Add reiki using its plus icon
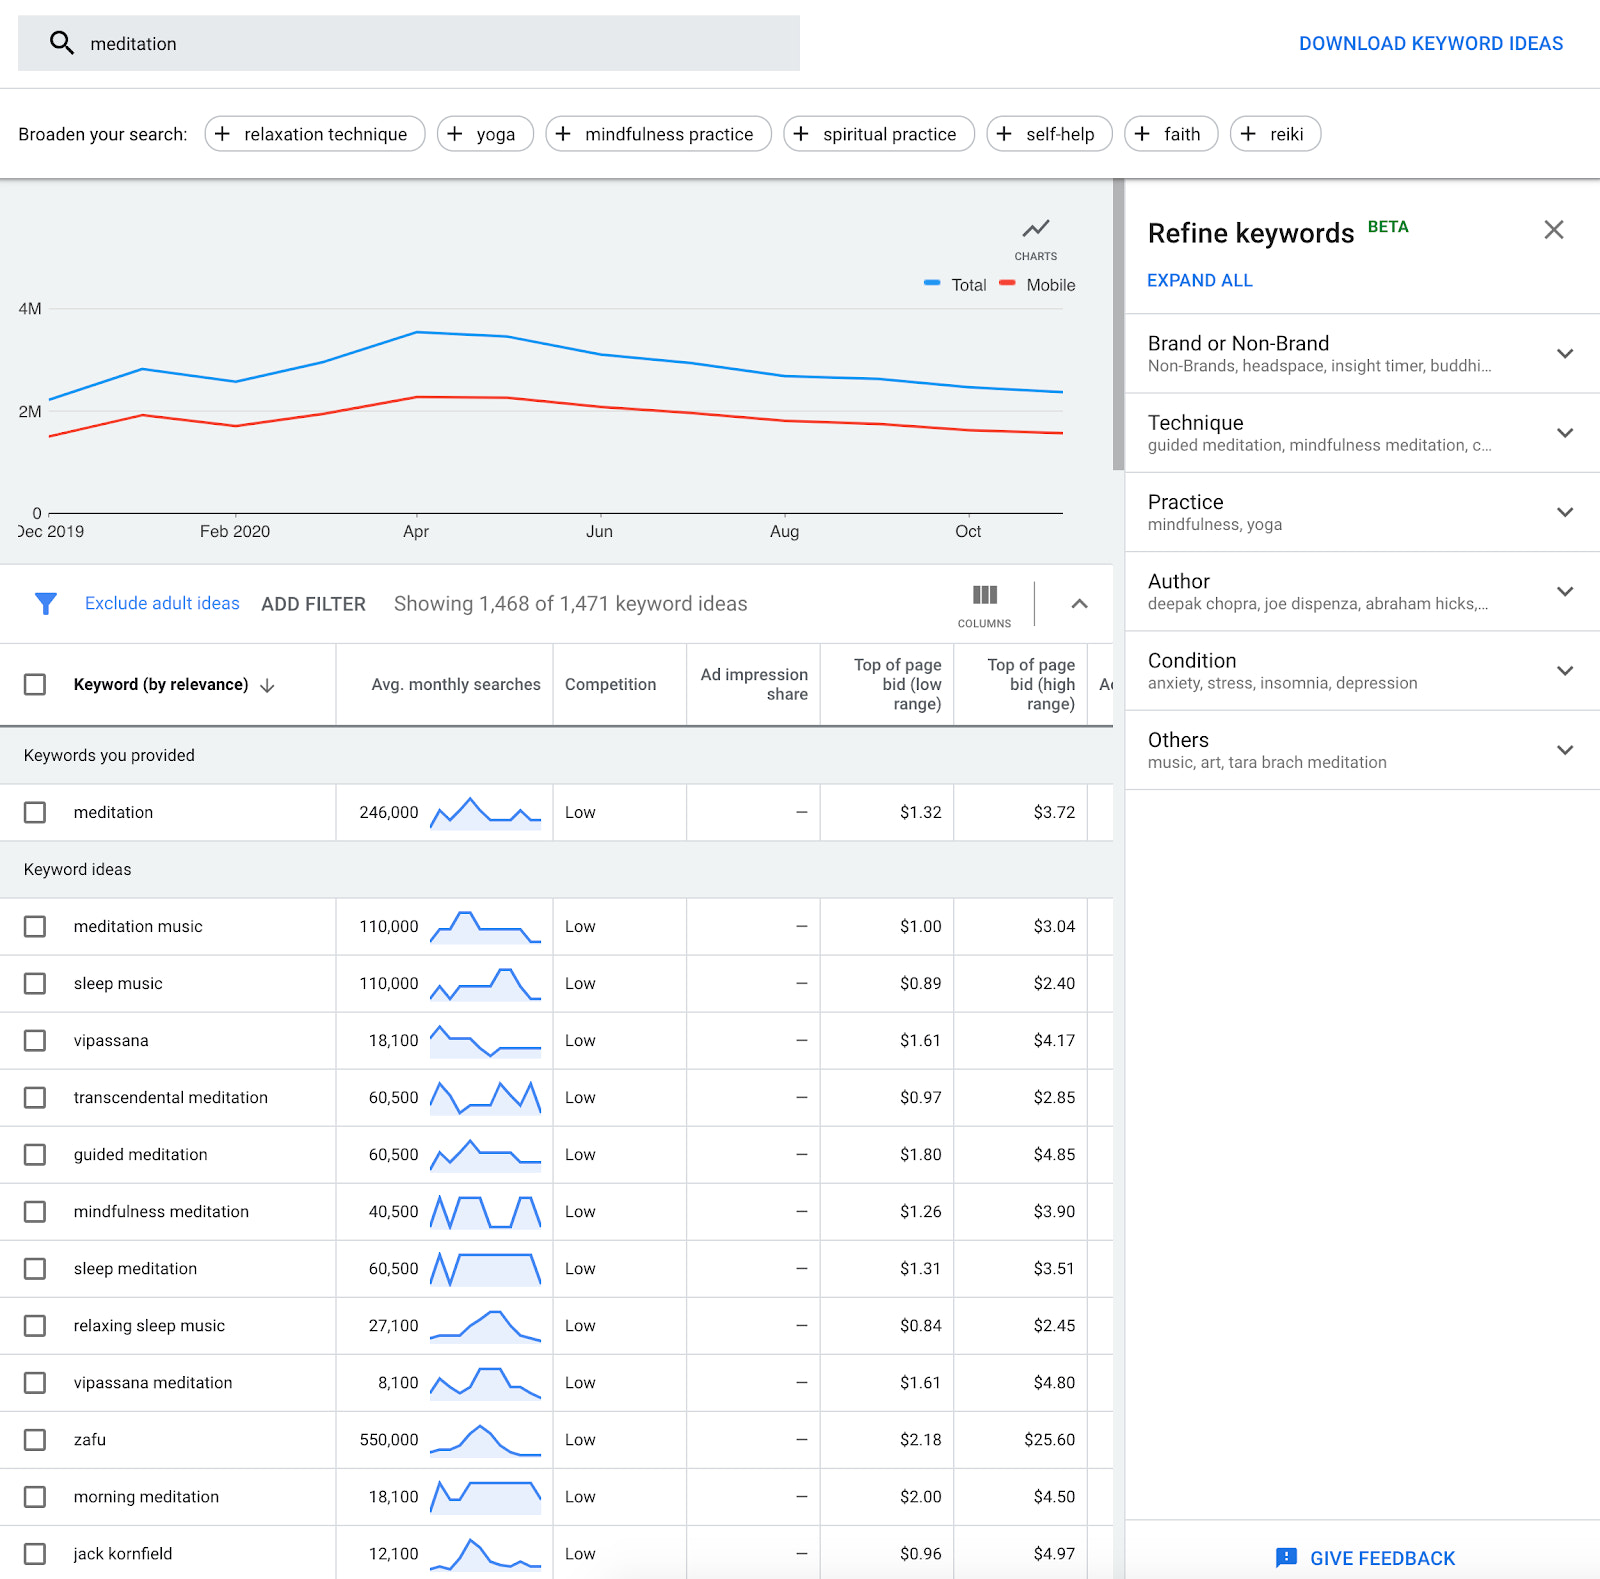 point(1248,133)
